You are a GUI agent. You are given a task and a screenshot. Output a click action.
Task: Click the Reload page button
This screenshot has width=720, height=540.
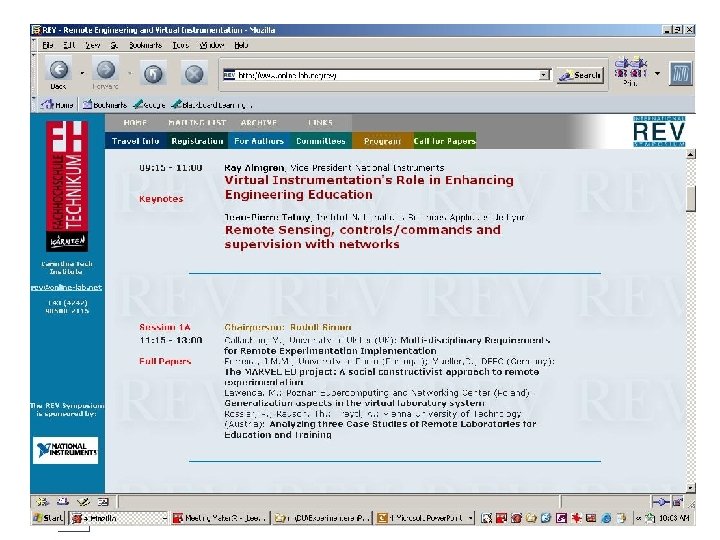[x=153, y=74]
